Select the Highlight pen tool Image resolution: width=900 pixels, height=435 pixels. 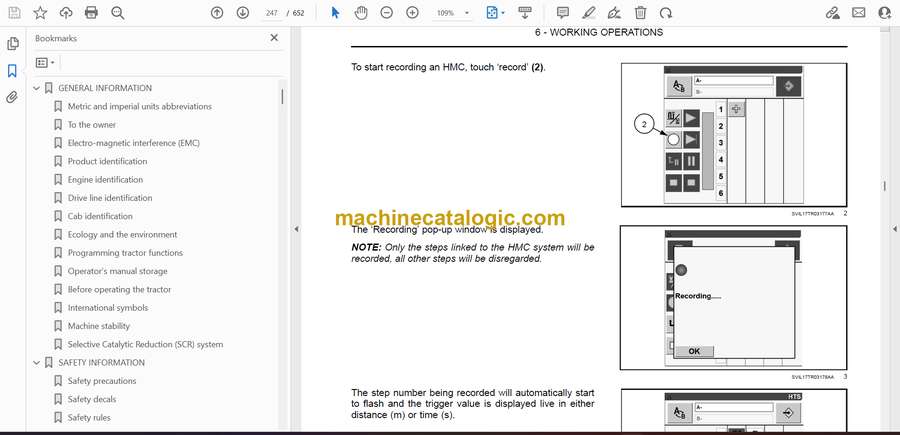click(x=589, y=13)
